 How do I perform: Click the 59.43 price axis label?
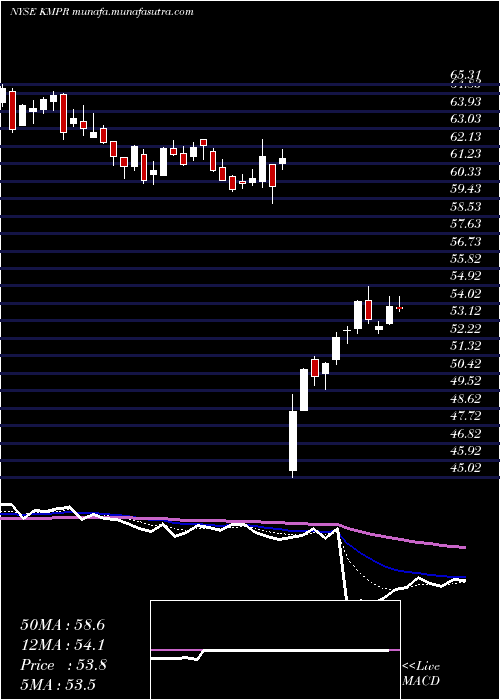tap(465, 189)
